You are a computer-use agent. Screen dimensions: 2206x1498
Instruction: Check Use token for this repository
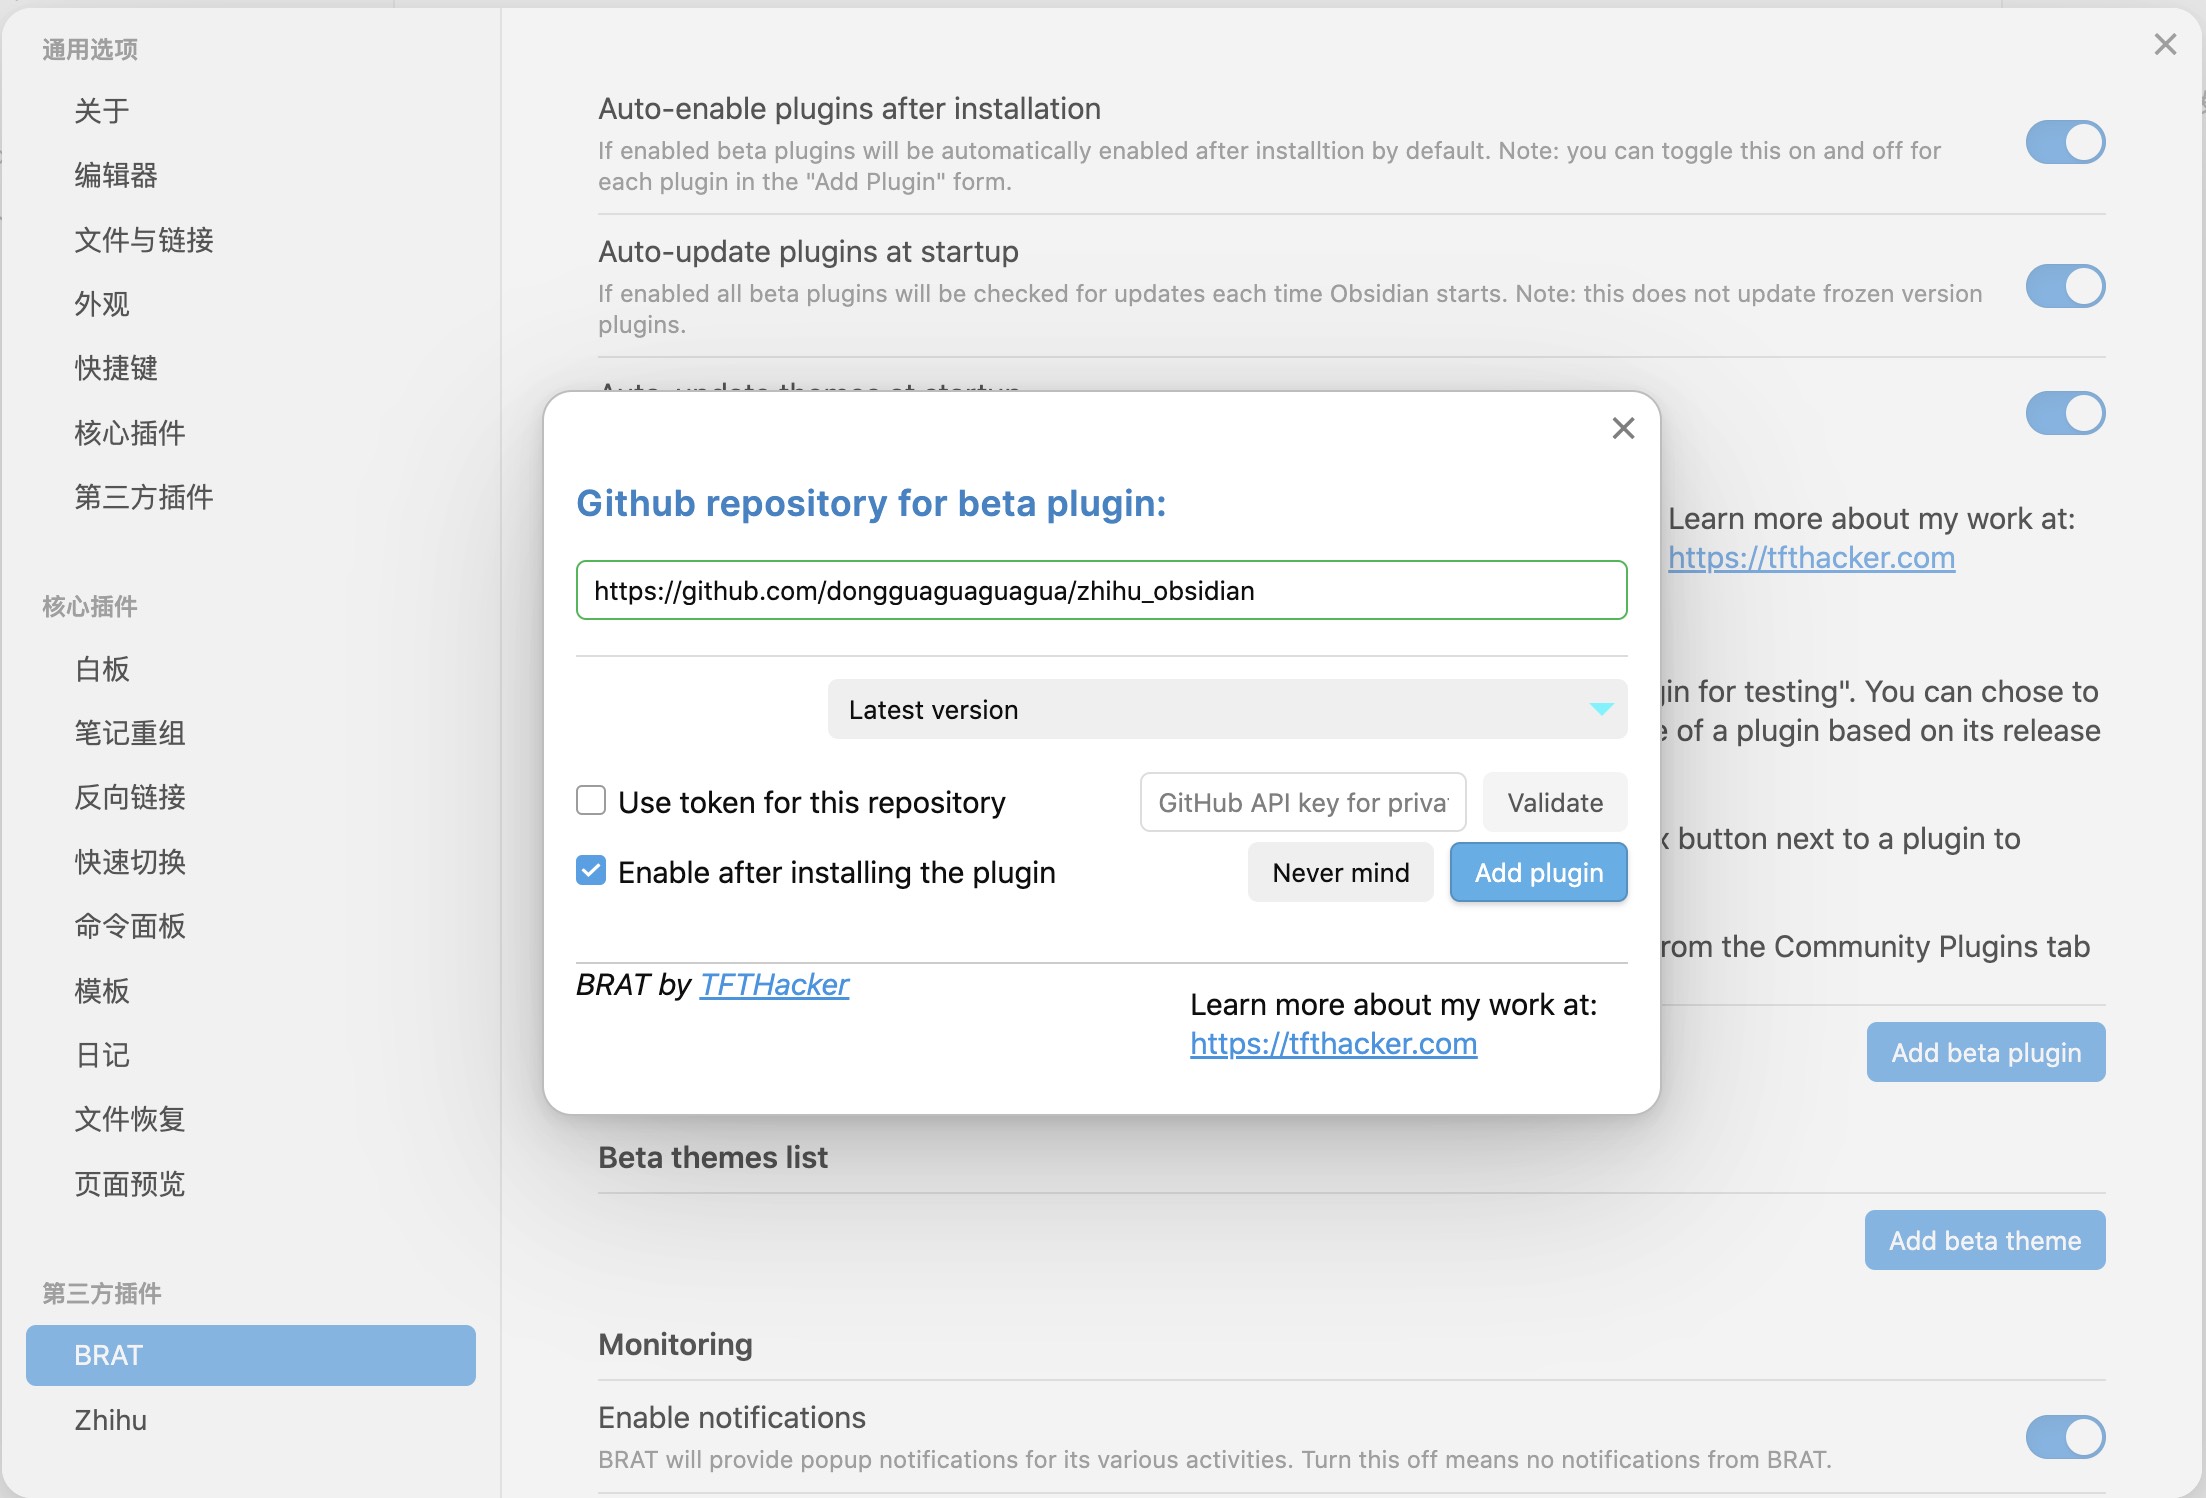(x=590, y=800)
